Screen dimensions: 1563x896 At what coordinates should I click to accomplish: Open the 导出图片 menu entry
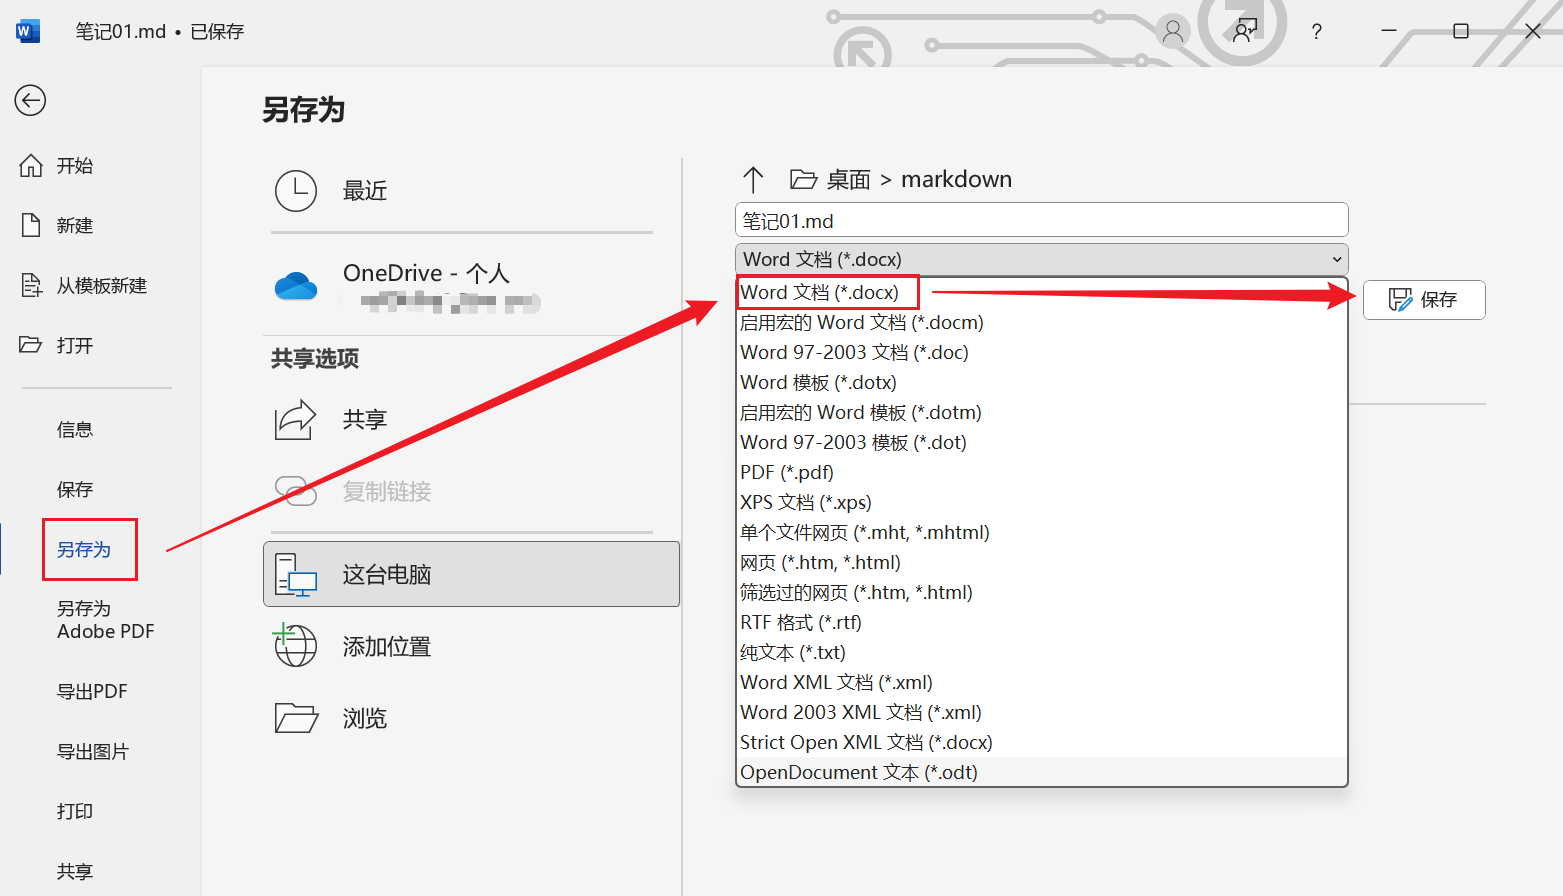93,751
